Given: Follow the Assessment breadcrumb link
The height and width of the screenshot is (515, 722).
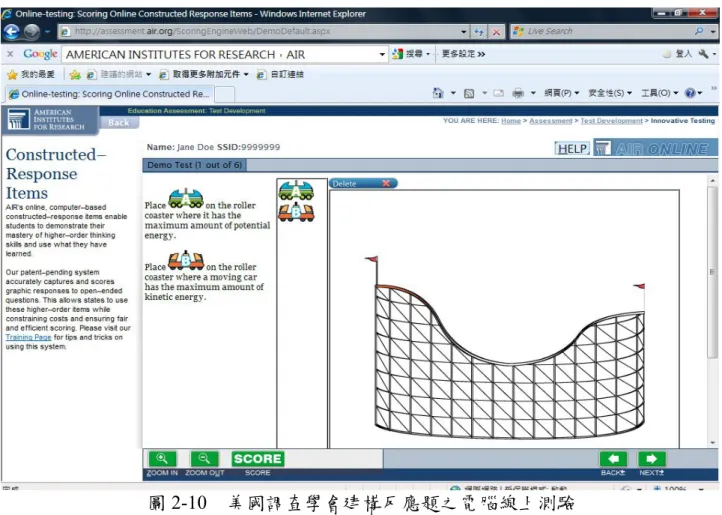Looking at the screenshot, I should (x=551, y=121).
